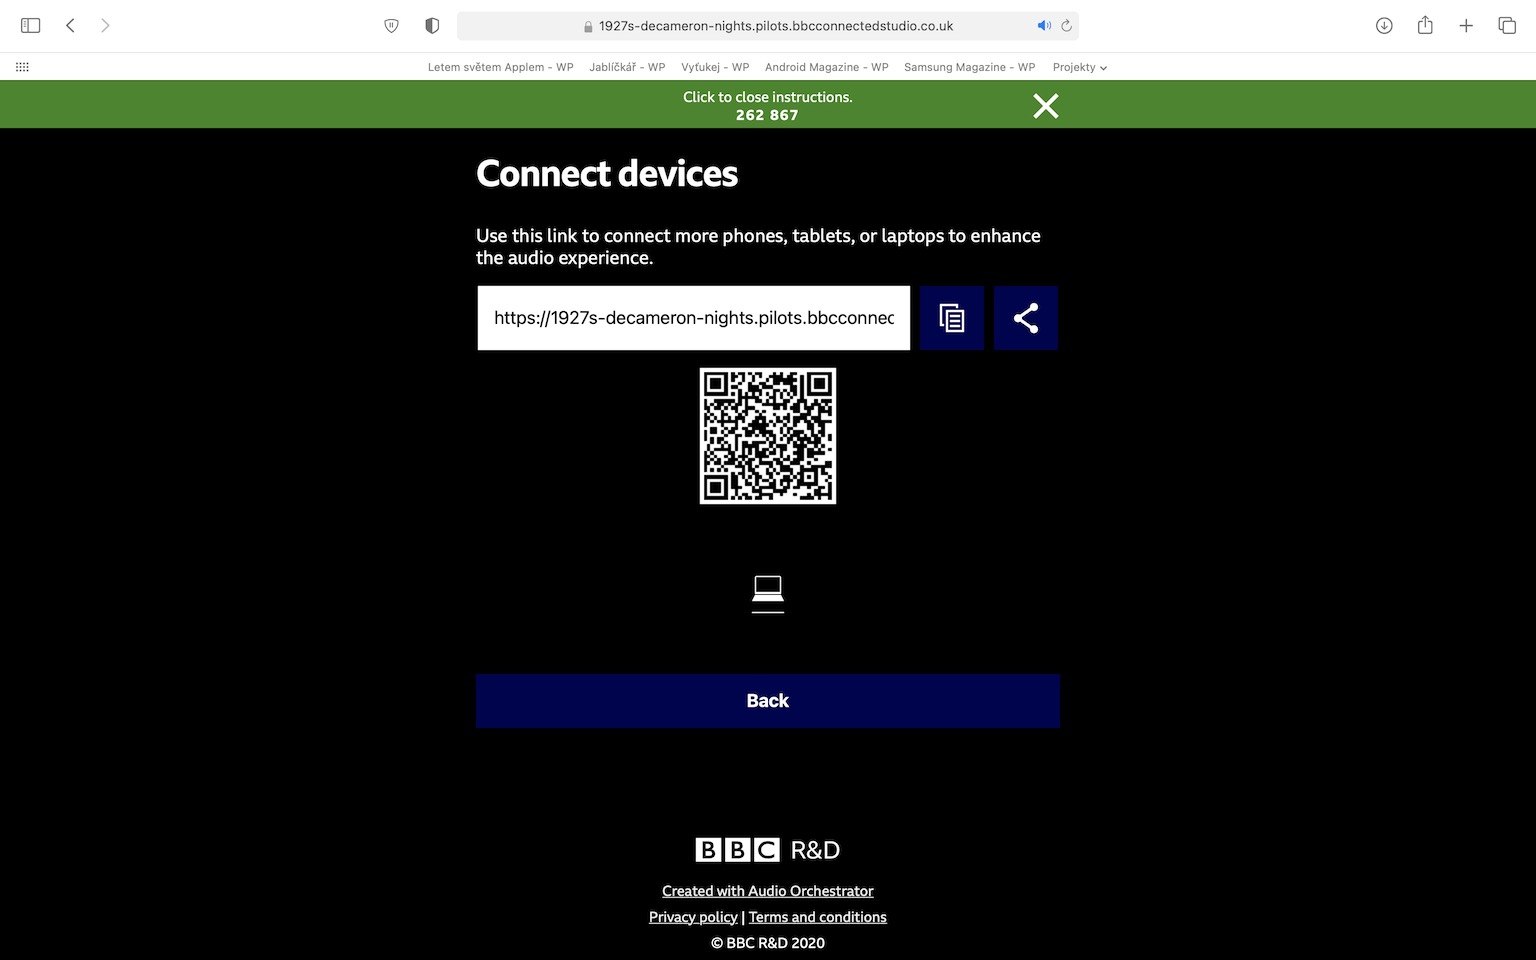The width and height of the screenshot is (1536, 960).
Task: Close instructions with the white X icon
Action: pos(1046,106)
